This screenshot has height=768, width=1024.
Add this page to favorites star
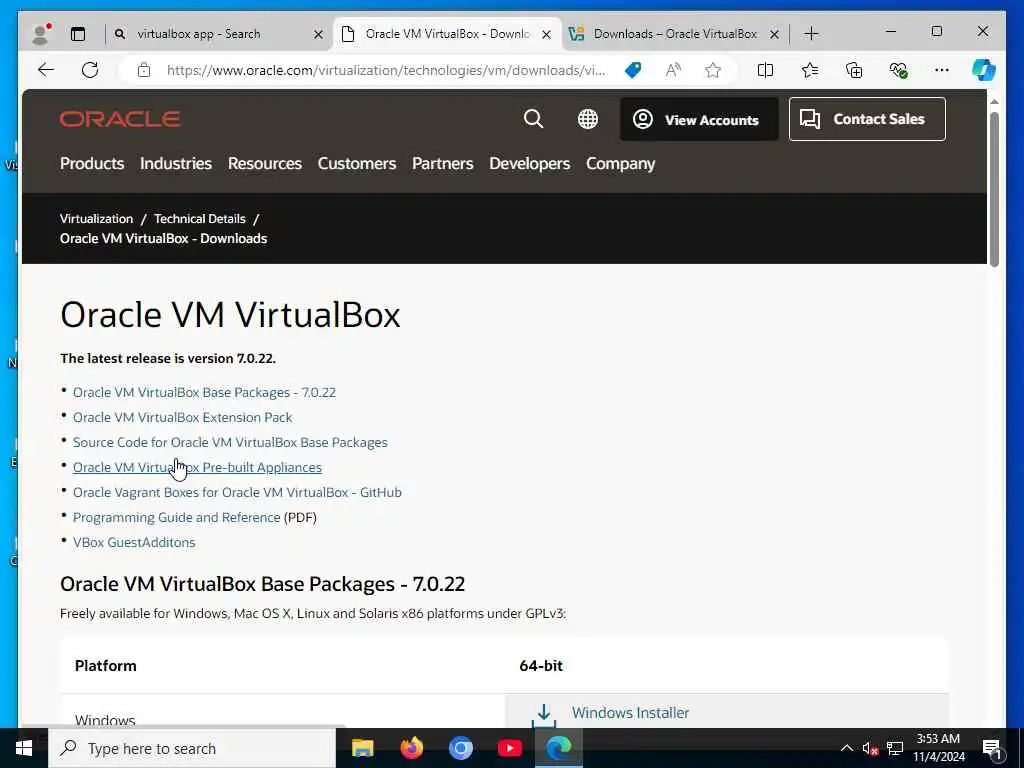713,70
